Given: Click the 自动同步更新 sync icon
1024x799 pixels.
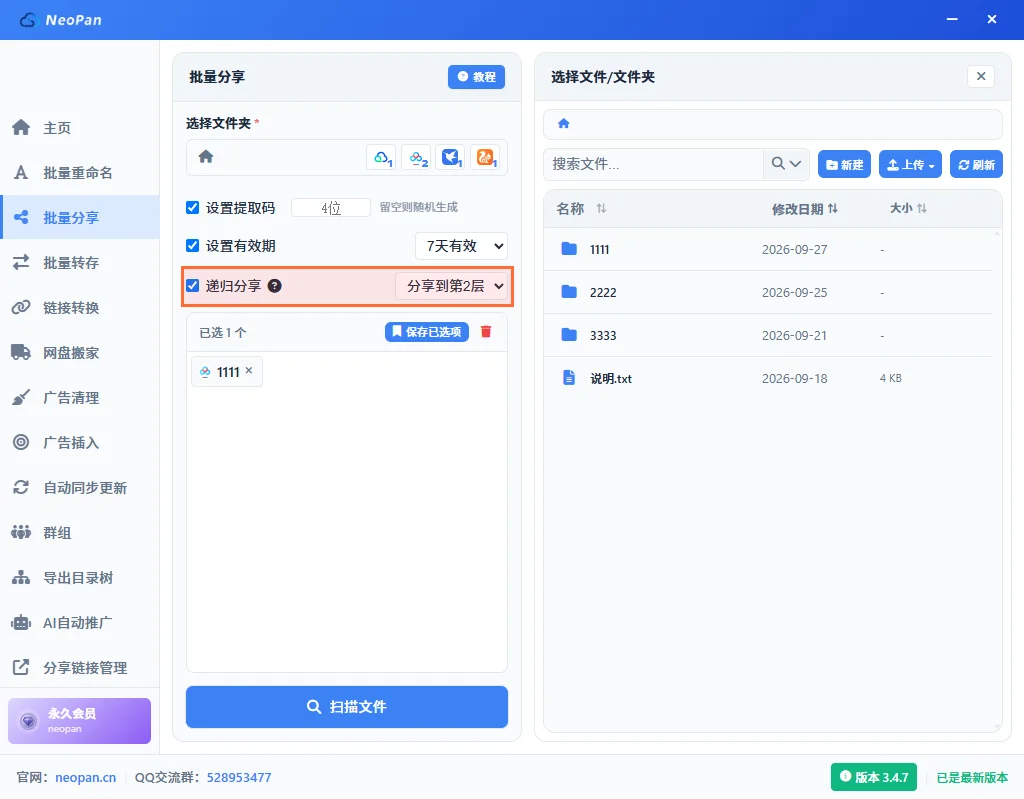Looking at the screenshot, I should click(x=21, y=487).
